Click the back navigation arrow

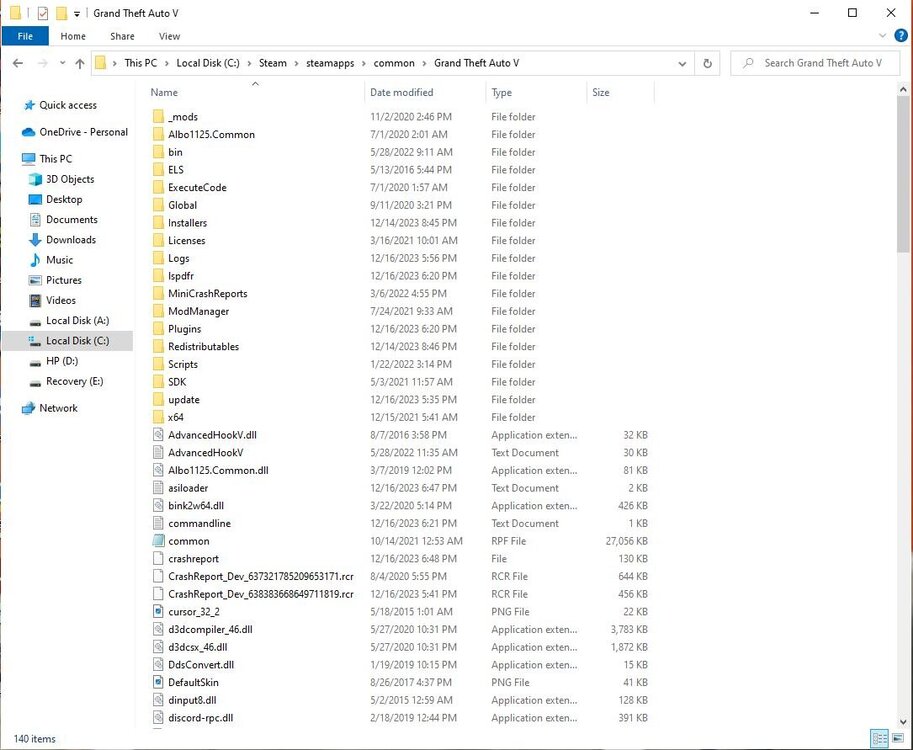18,63
